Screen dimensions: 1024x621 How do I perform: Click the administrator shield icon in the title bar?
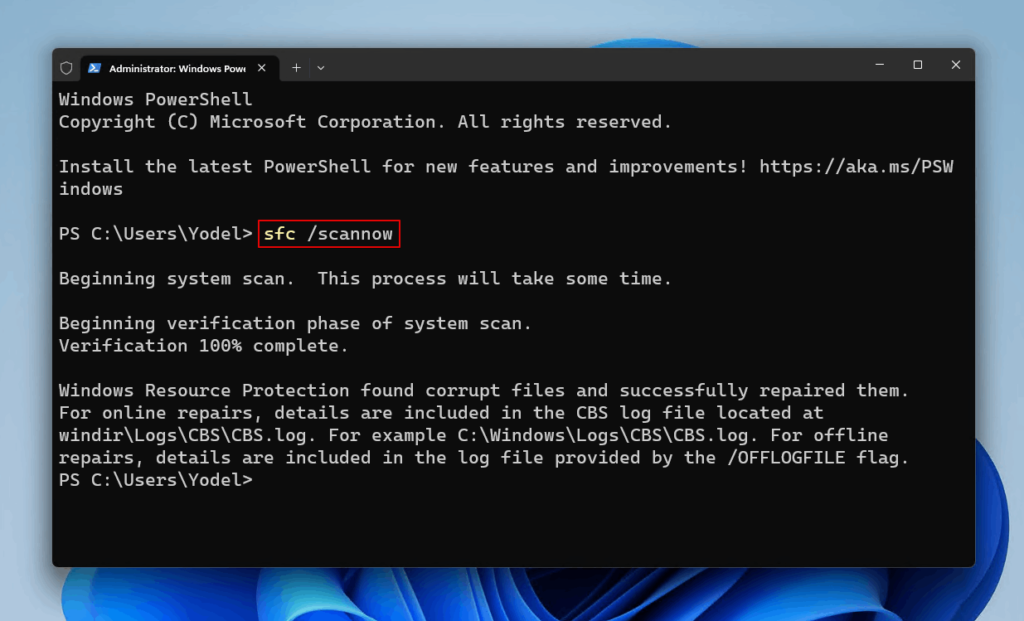[66, 66]
